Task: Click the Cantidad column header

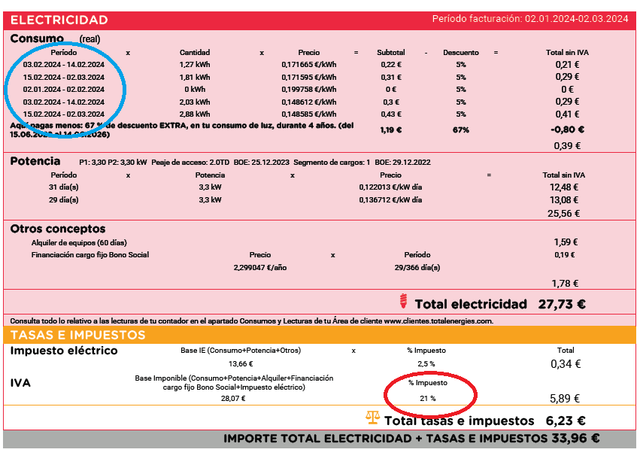Action: (195, 52)
